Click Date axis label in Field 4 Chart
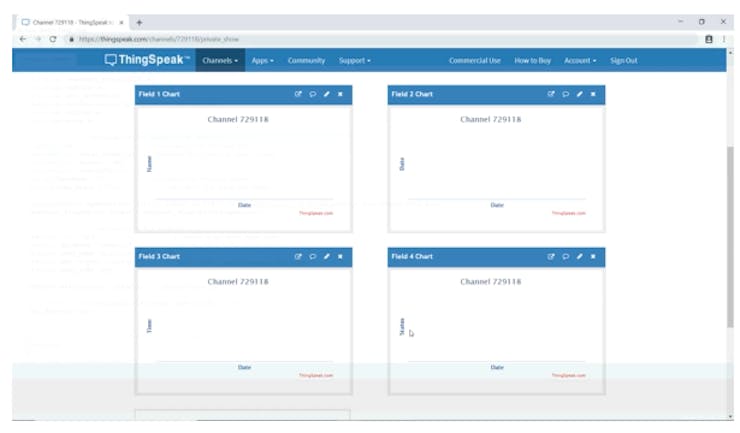This screenshot has width=740, height=433. [x=497, y=367]
